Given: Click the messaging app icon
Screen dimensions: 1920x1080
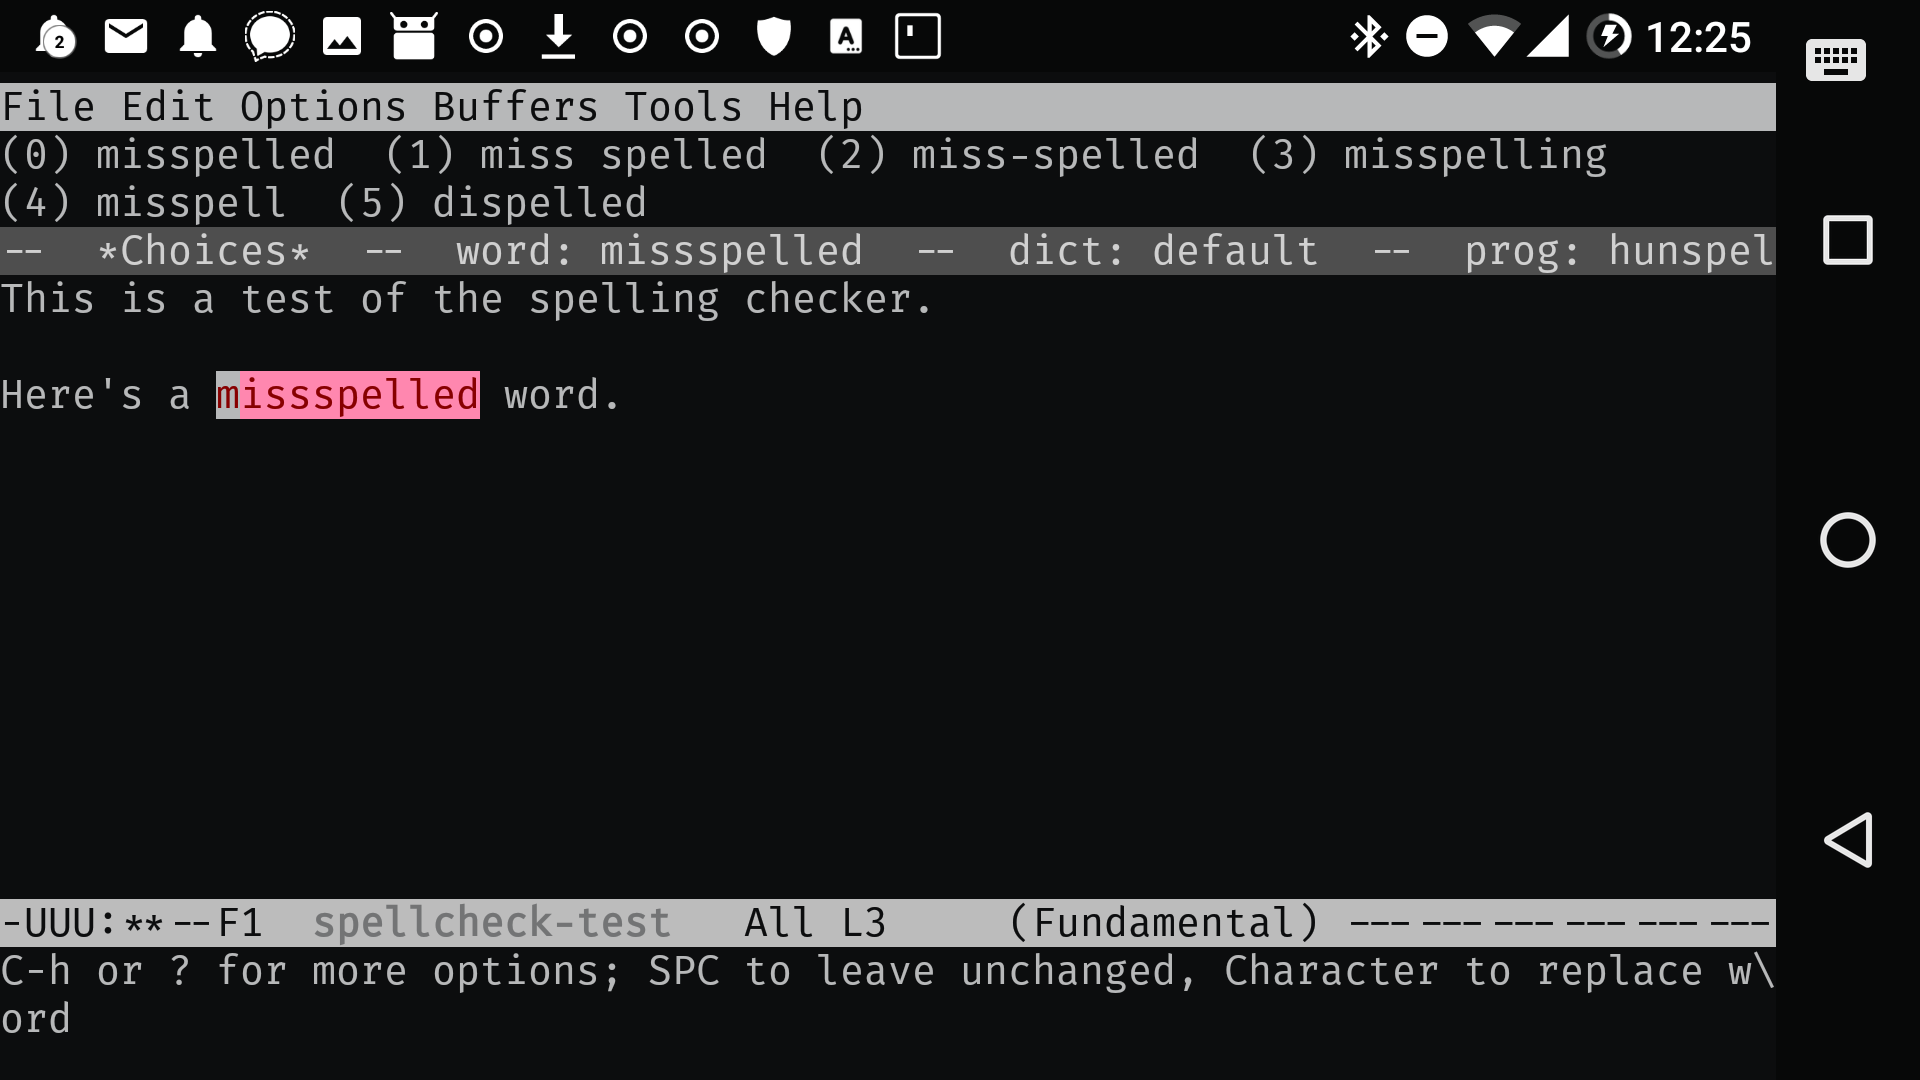Looking at the screenshot, I should [269, 36].
